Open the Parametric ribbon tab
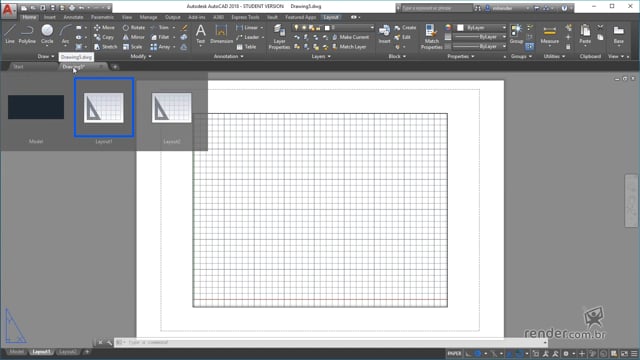Viewport: 640px width, 360px height. (102, 17)
